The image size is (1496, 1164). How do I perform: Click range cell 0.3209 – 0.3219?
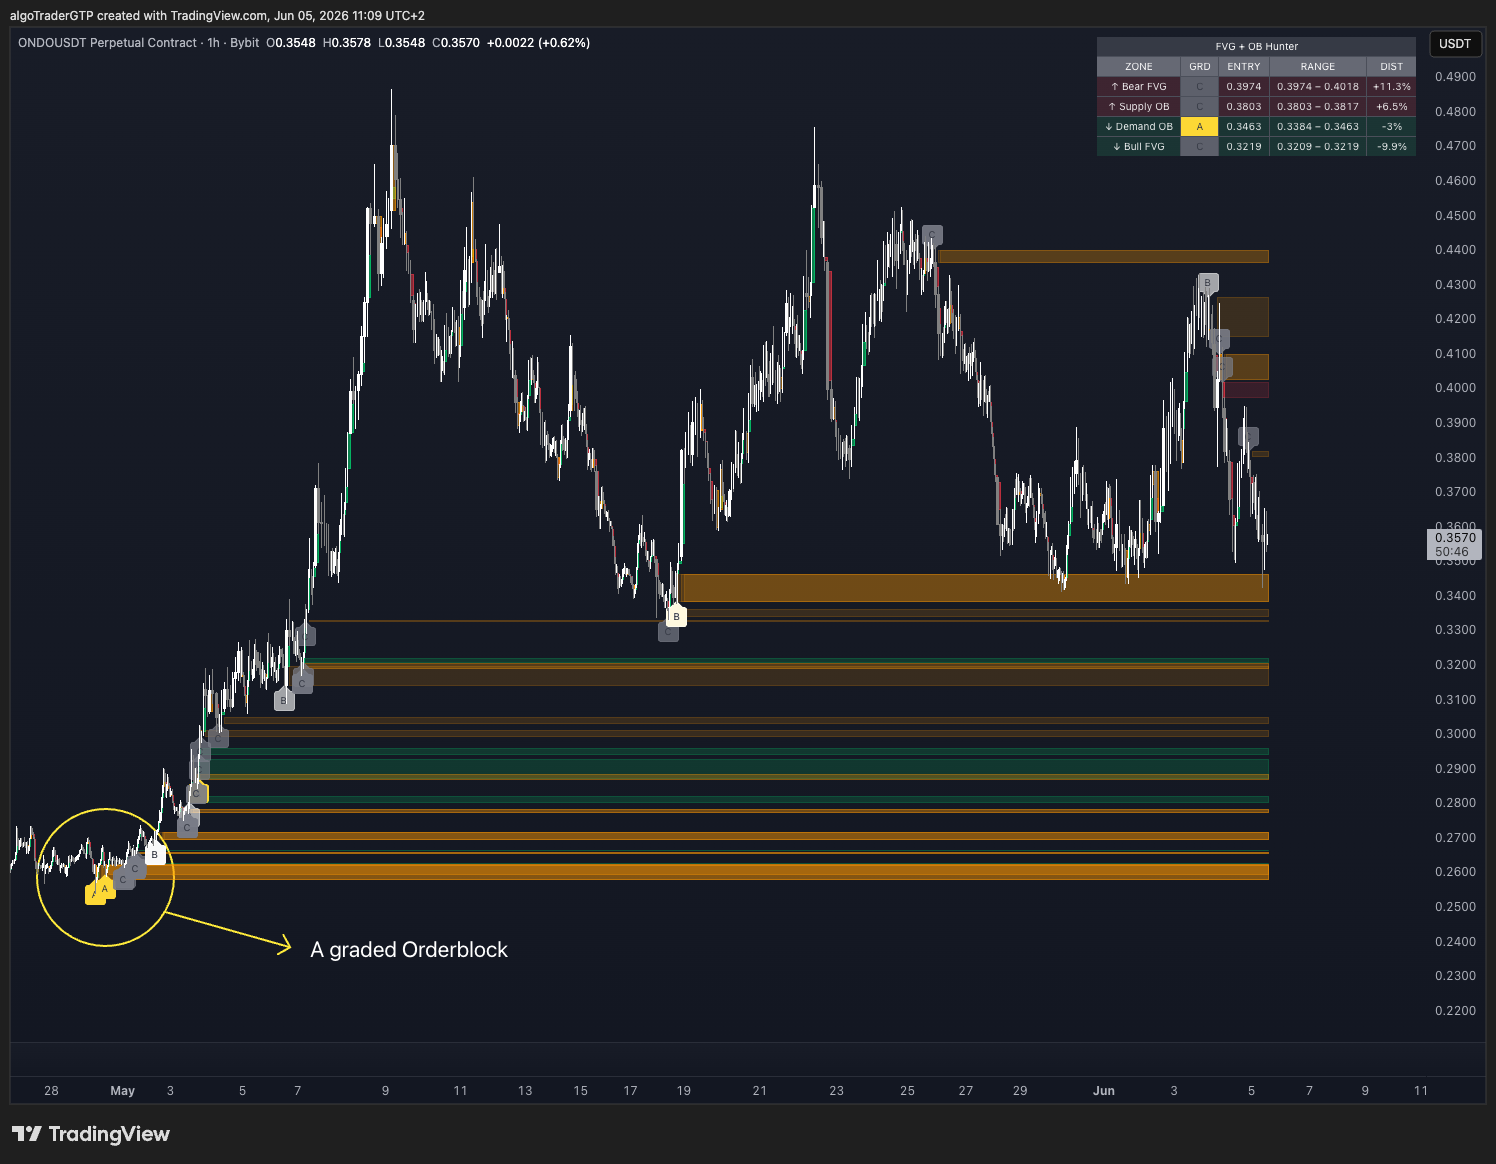click(x=1318, y=147)
